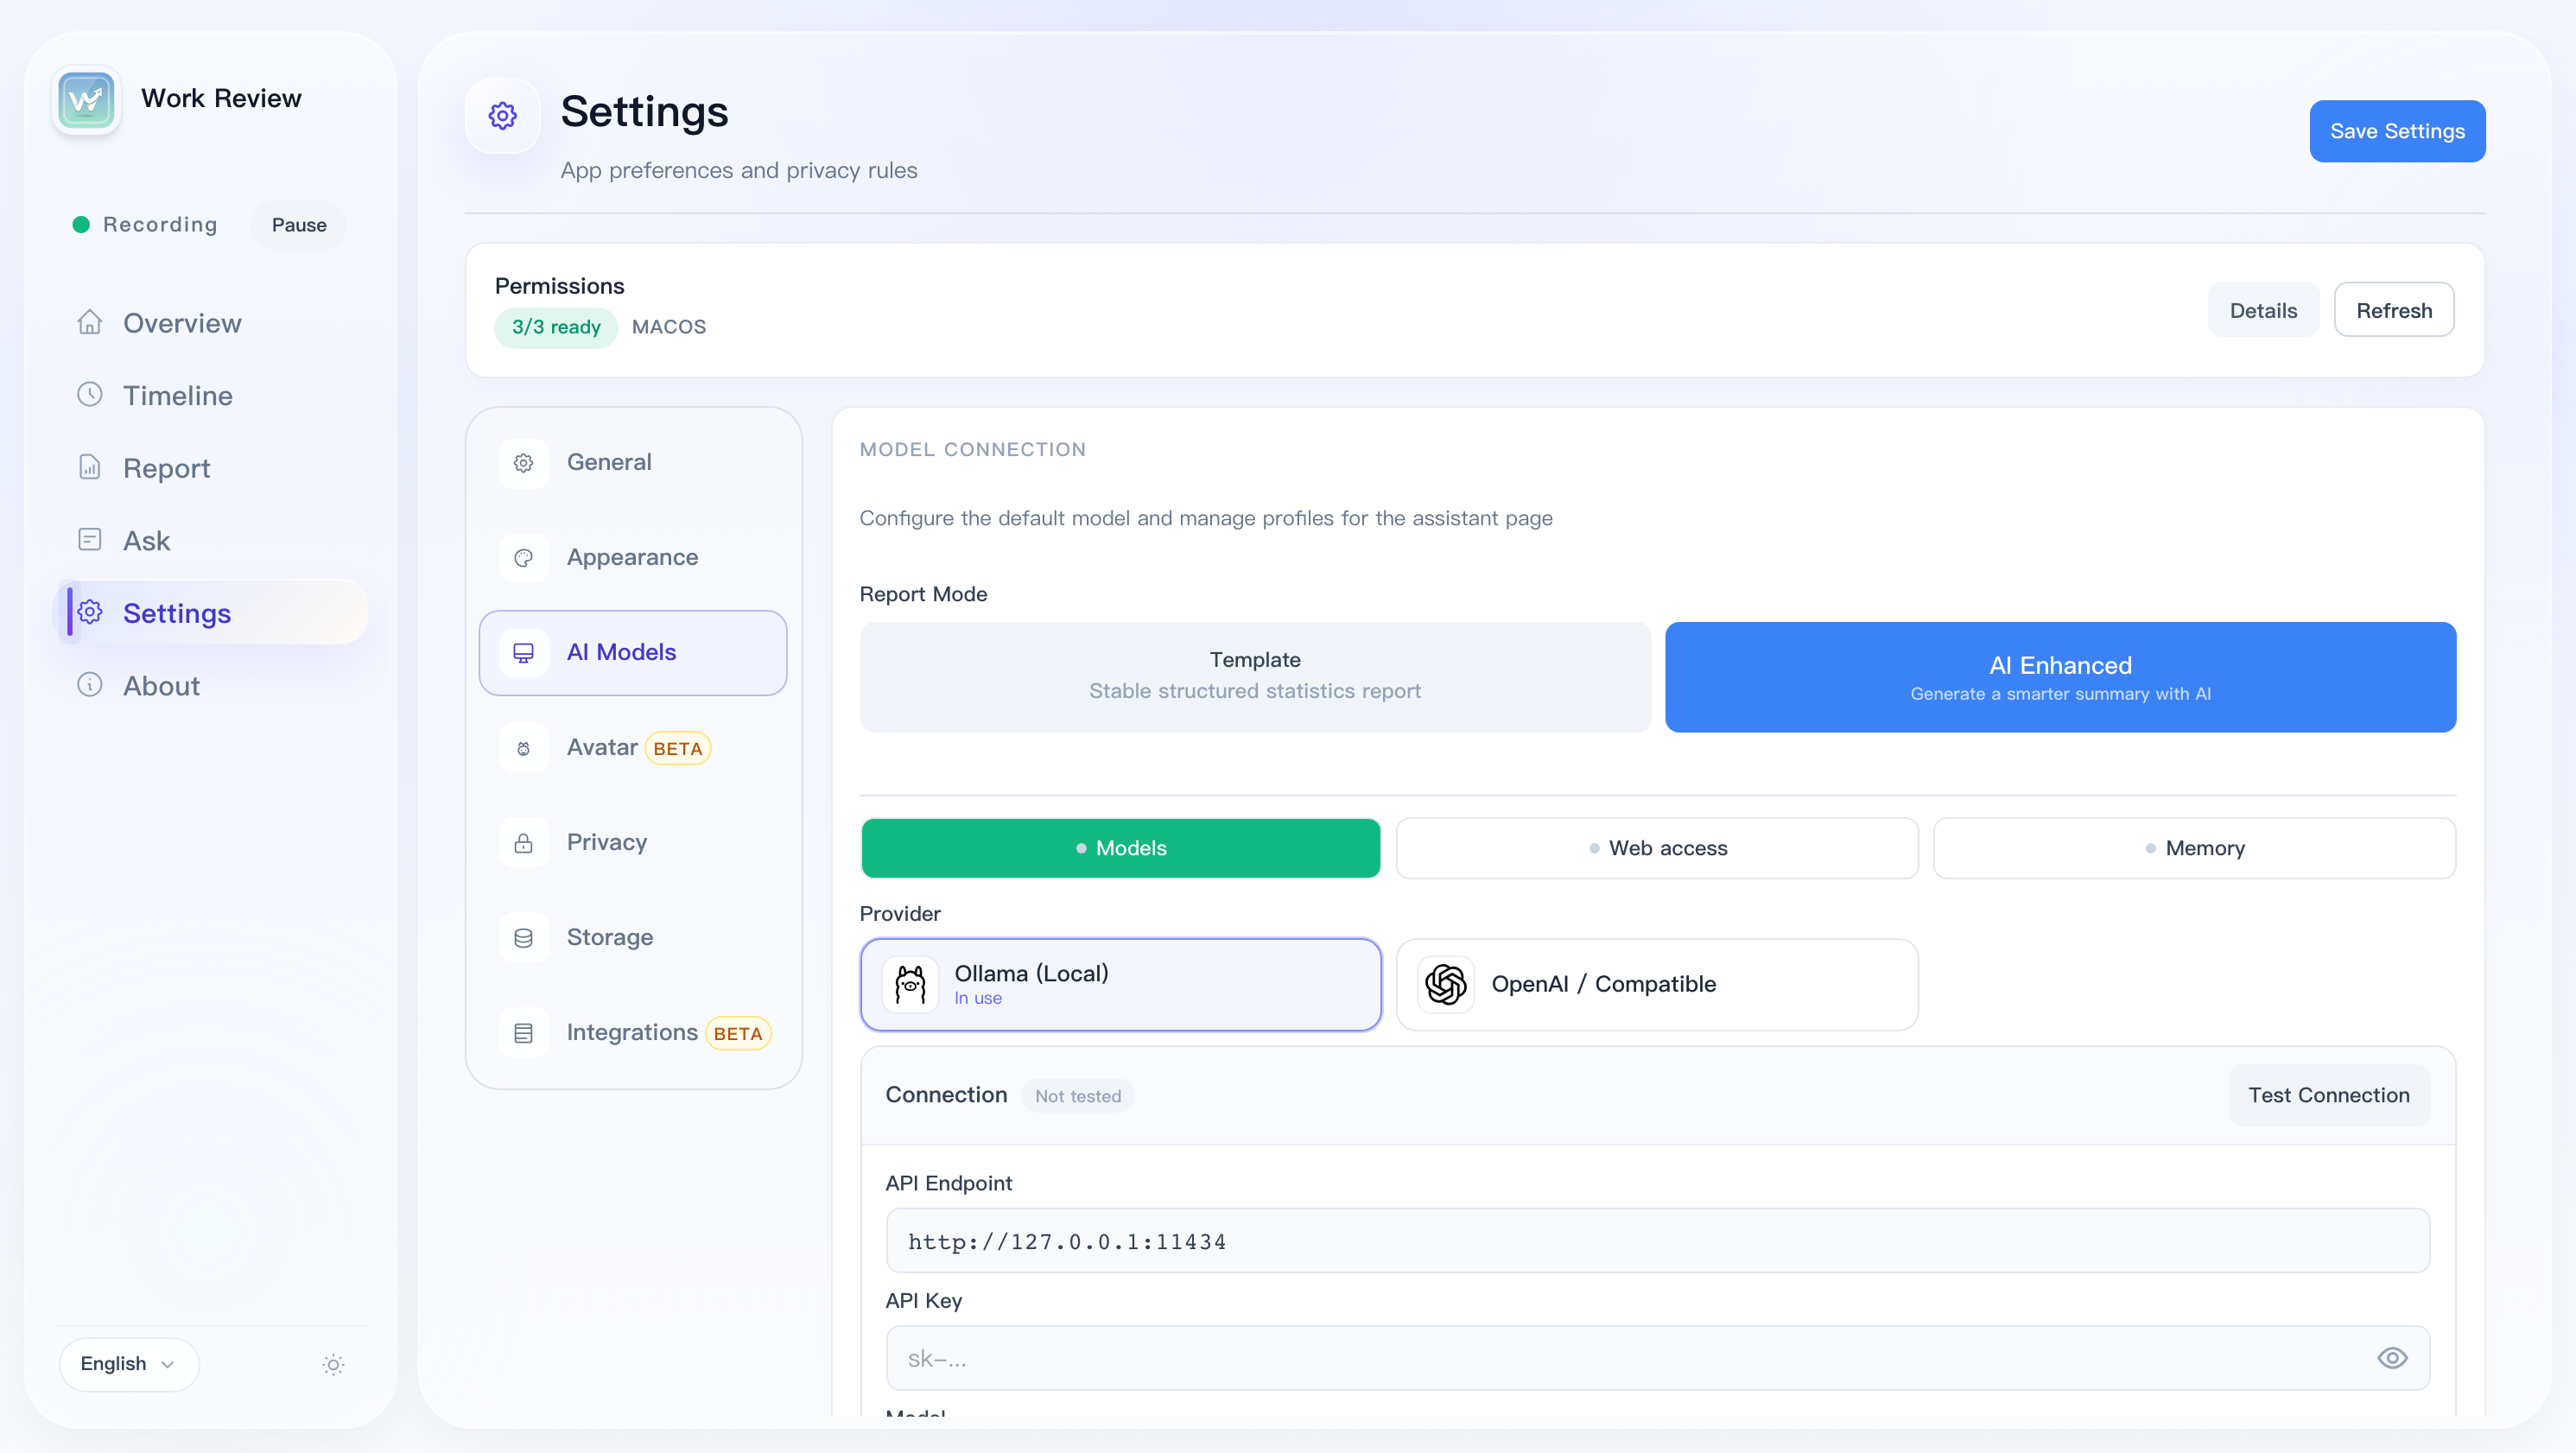Click into the API Endpoint field
The image size is (2576, 1453).
click(x=1657, y=1241)
